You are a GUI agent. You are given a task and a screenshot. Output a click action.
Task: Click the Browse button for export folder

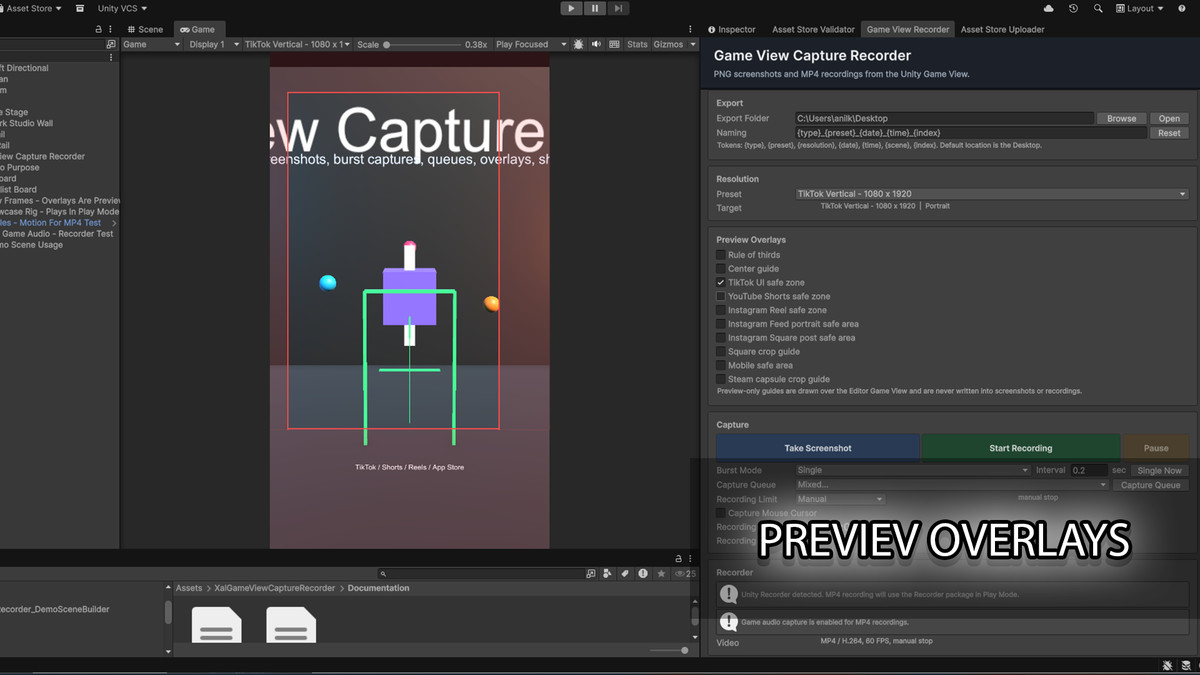coord(1121,118)
